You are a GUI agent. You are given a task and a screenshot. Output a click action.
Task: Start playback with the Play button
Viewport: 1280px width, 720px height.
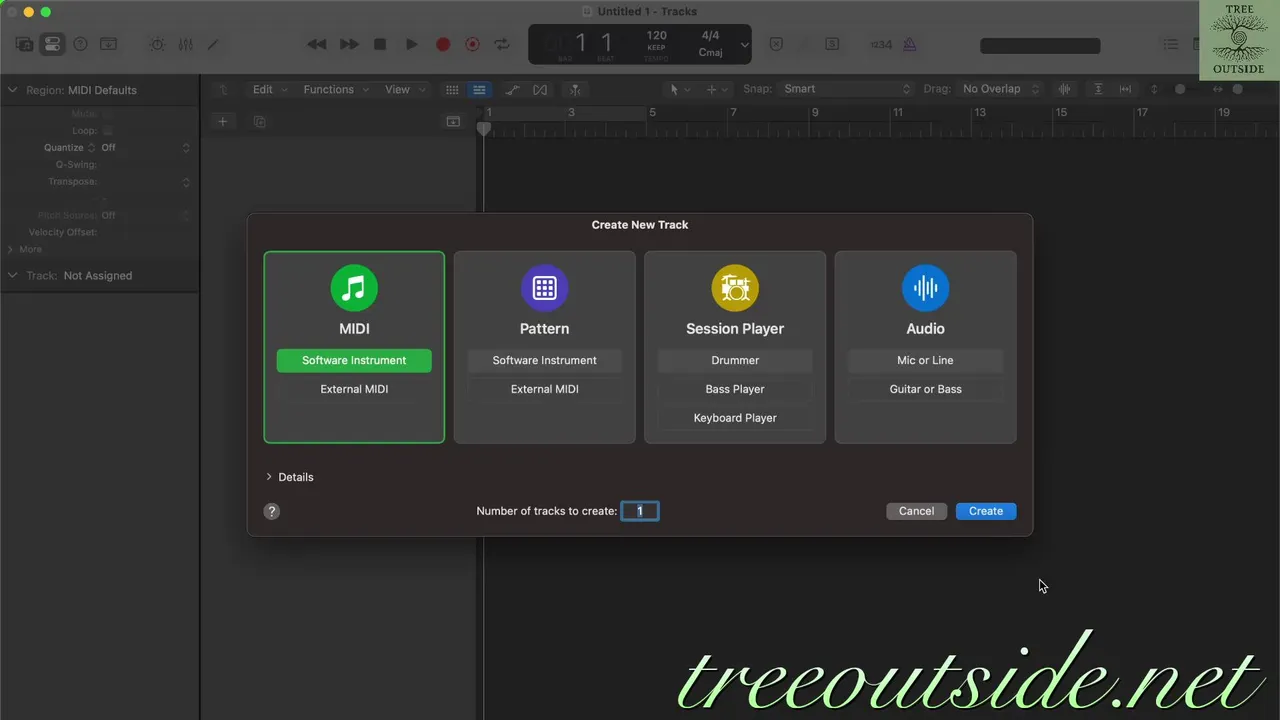pos(411,44)
